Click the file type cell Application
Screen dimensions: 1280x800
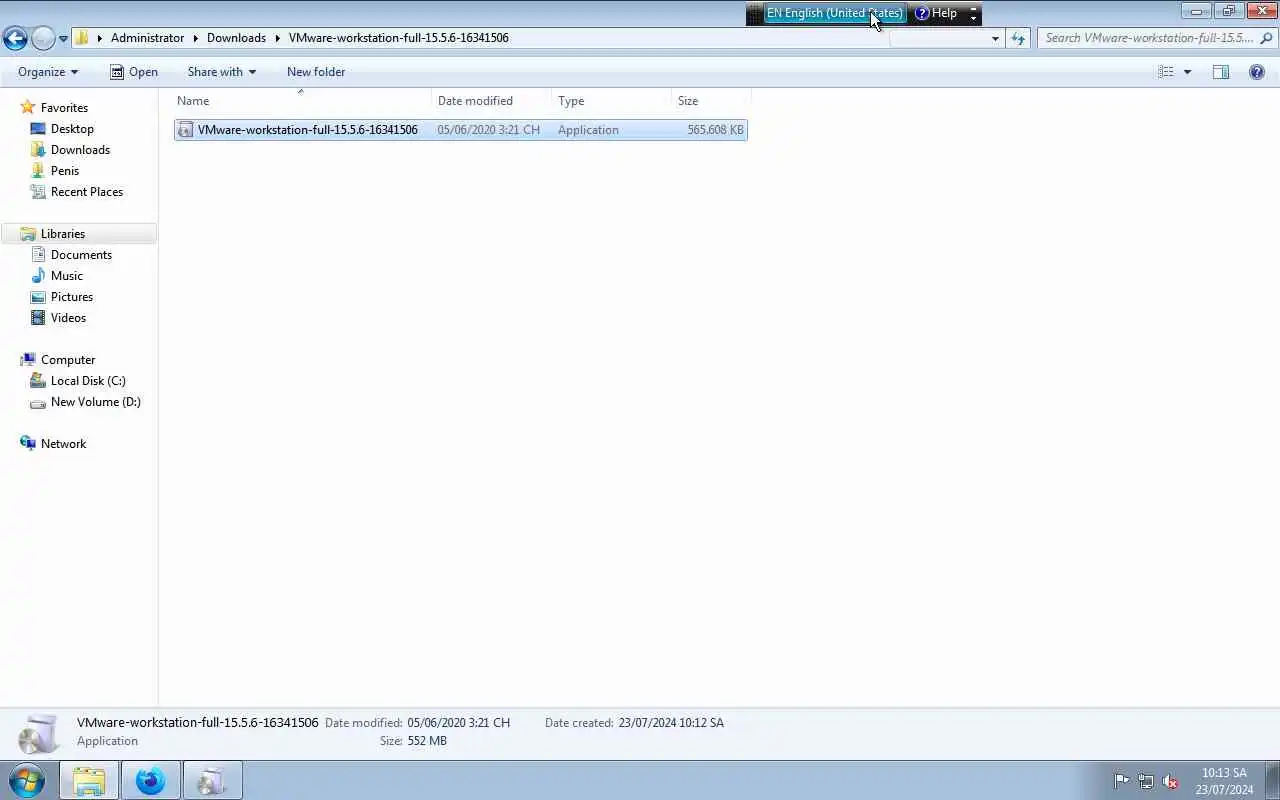coord(588,130)
